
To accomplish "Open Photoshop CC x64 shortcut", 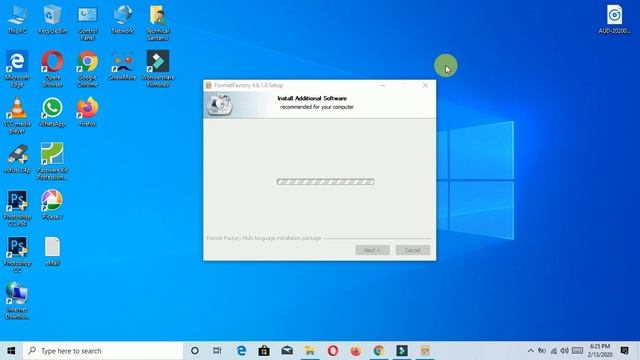I will tap(17, 208).
